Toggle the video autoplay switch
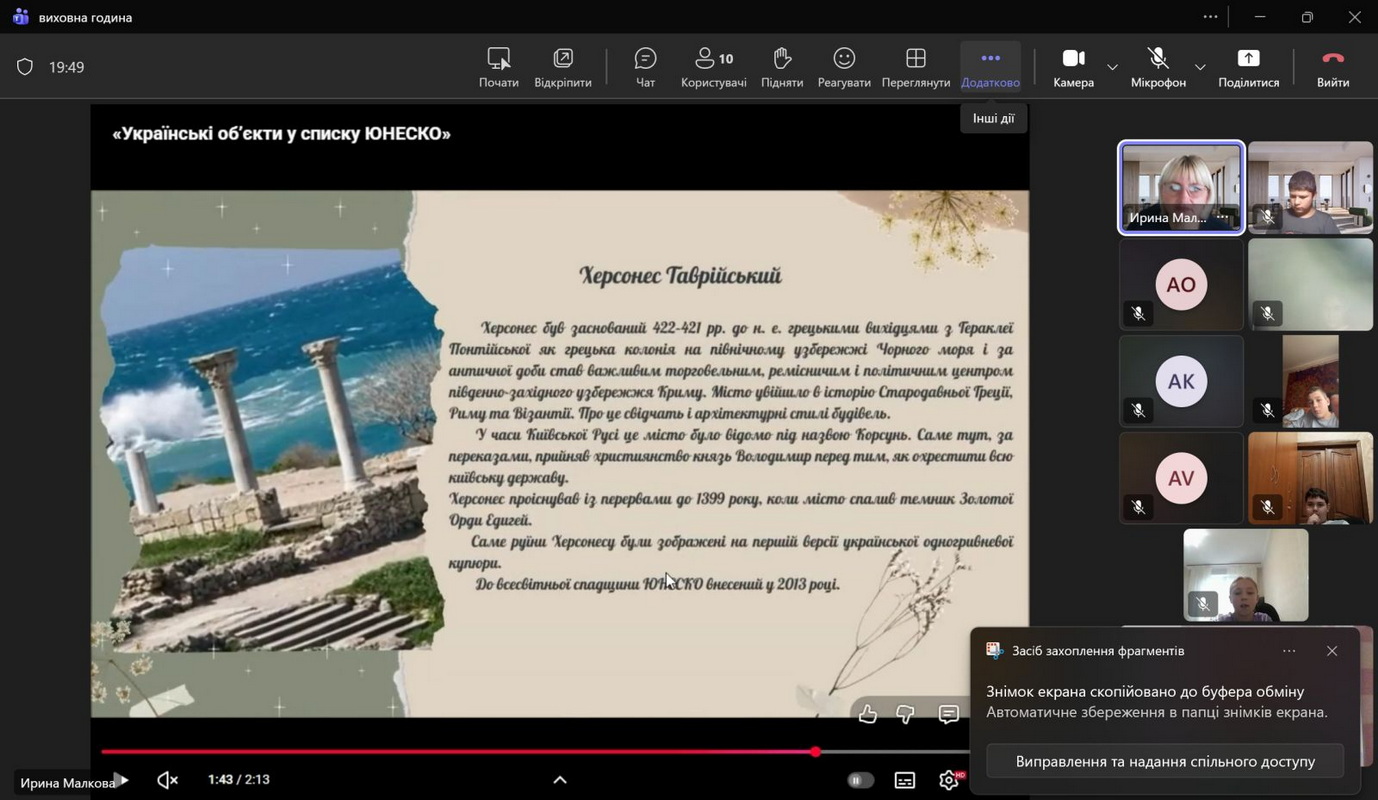1378x800 pixels. click(x=860, y=780)
